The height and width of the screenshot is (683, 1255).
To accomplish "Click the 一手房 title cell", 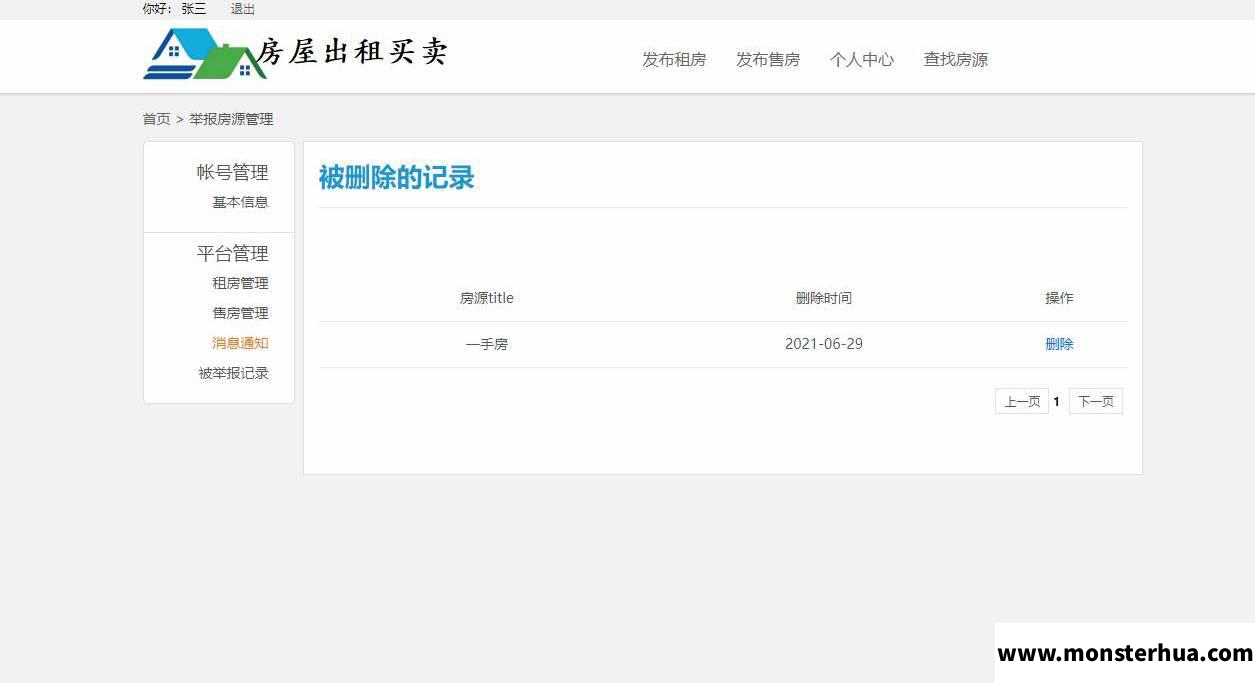I will click(x=487, y=344).
